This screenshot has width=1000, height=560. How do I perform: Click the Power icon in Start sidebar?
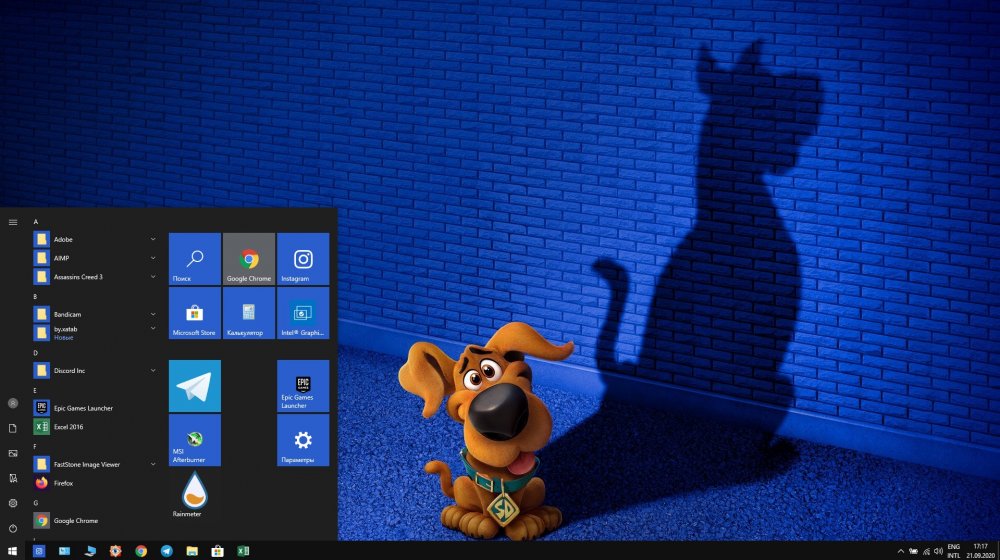(x=13, y=528)
